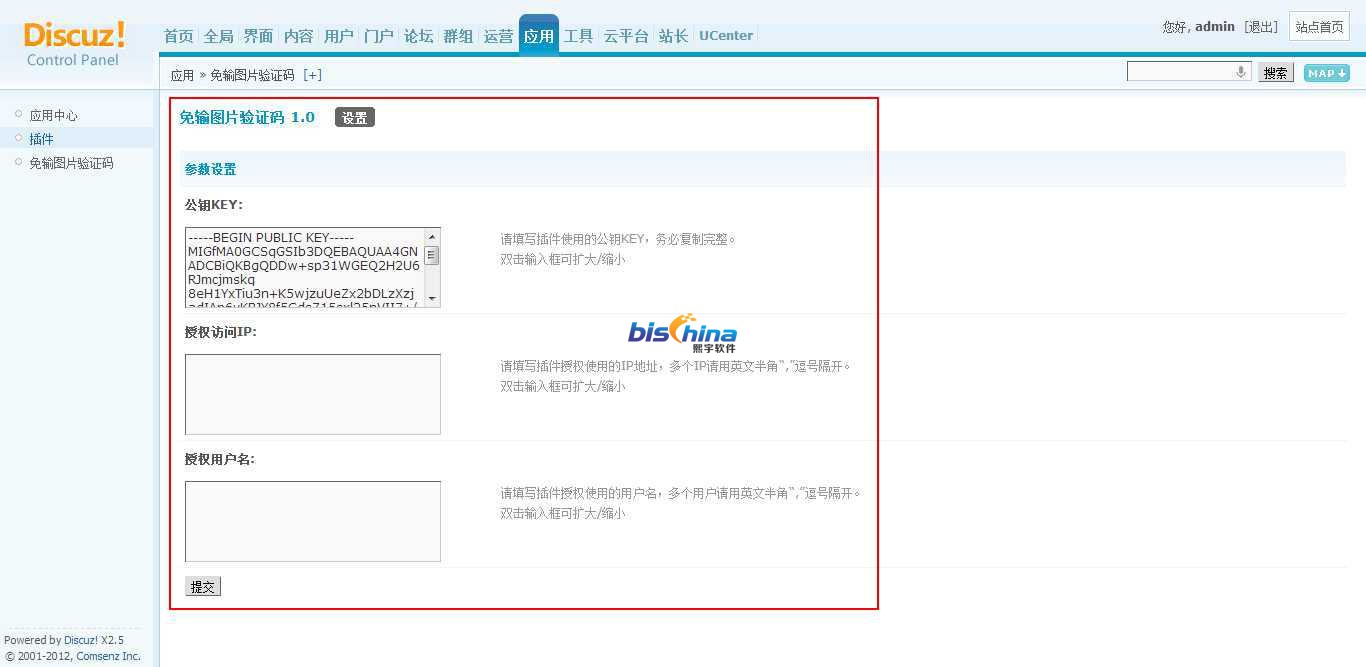
Task: Open the 内容 menu tab
Action: point(298,36)
